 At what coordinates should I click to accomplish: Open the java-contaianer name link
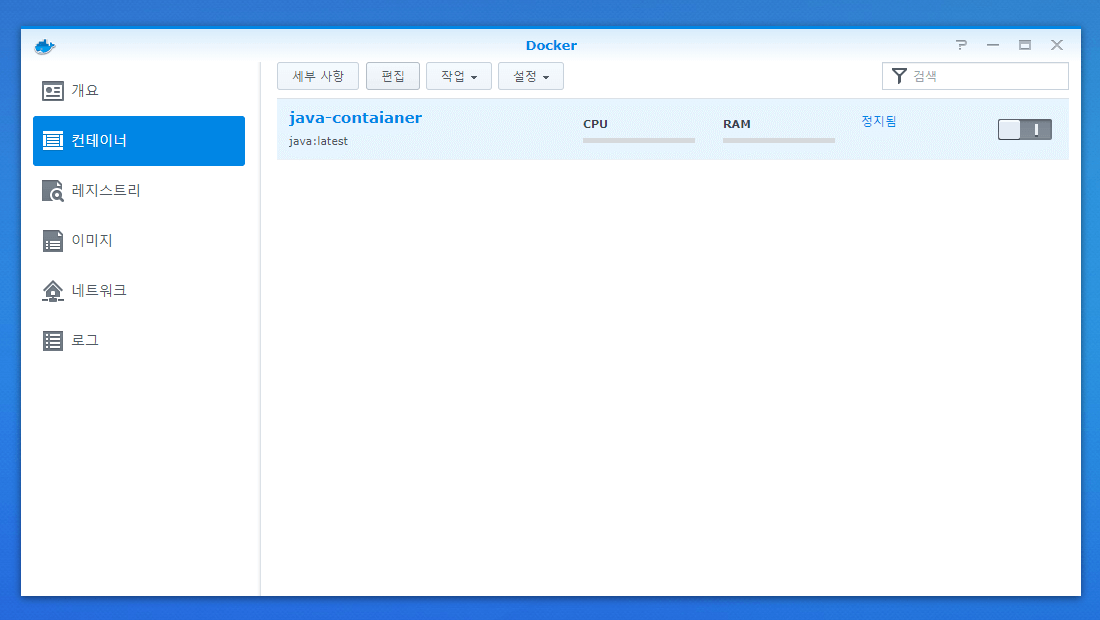coord(356,118)
